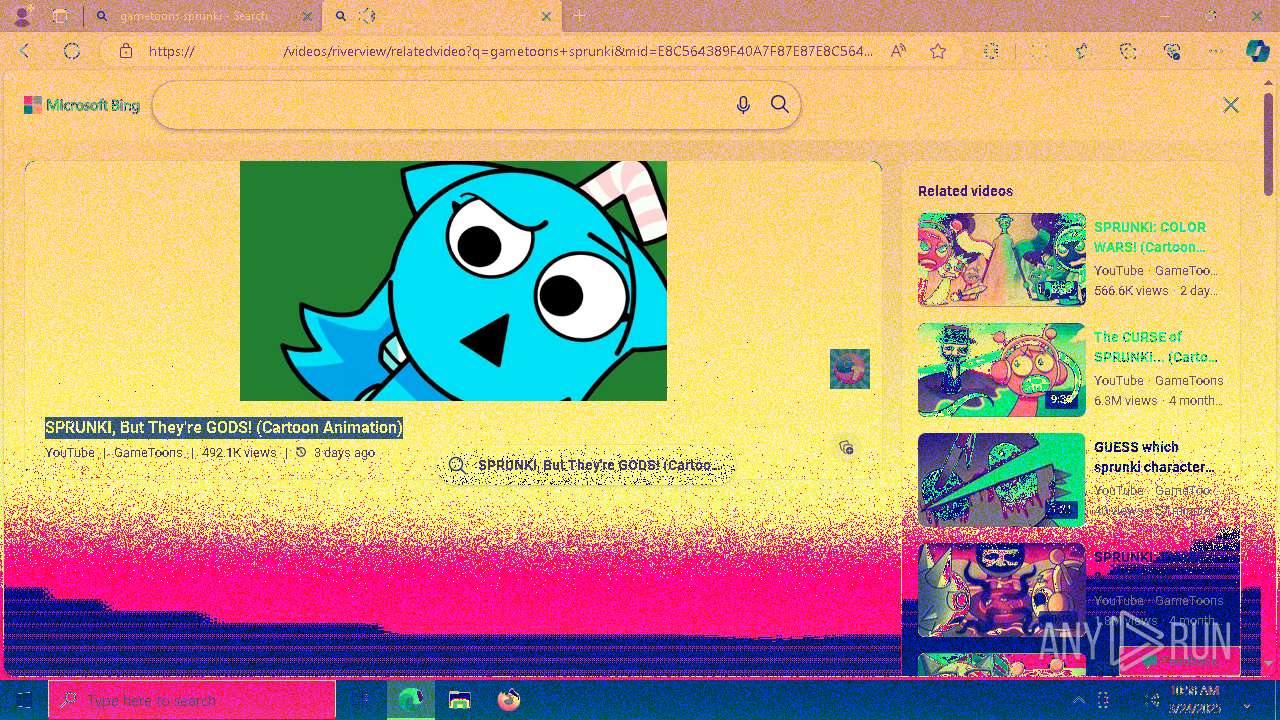Play the main Sprunki video
This screenshot has width=1280, height=720.
pos(453,281)
